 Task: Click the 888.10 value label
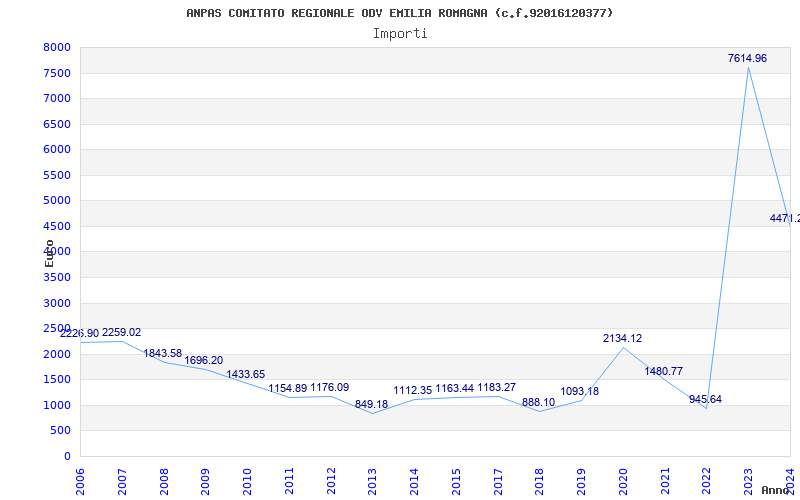(x=538, y=403)
